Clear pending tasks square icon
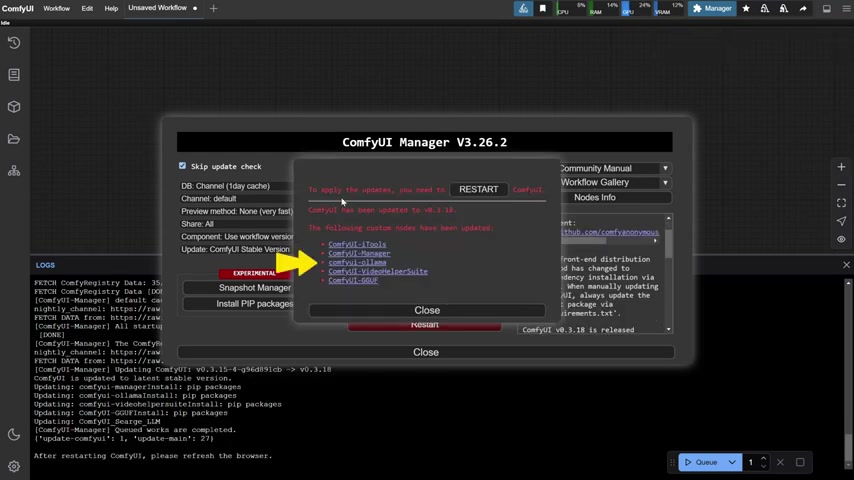 tap(800, 462)
